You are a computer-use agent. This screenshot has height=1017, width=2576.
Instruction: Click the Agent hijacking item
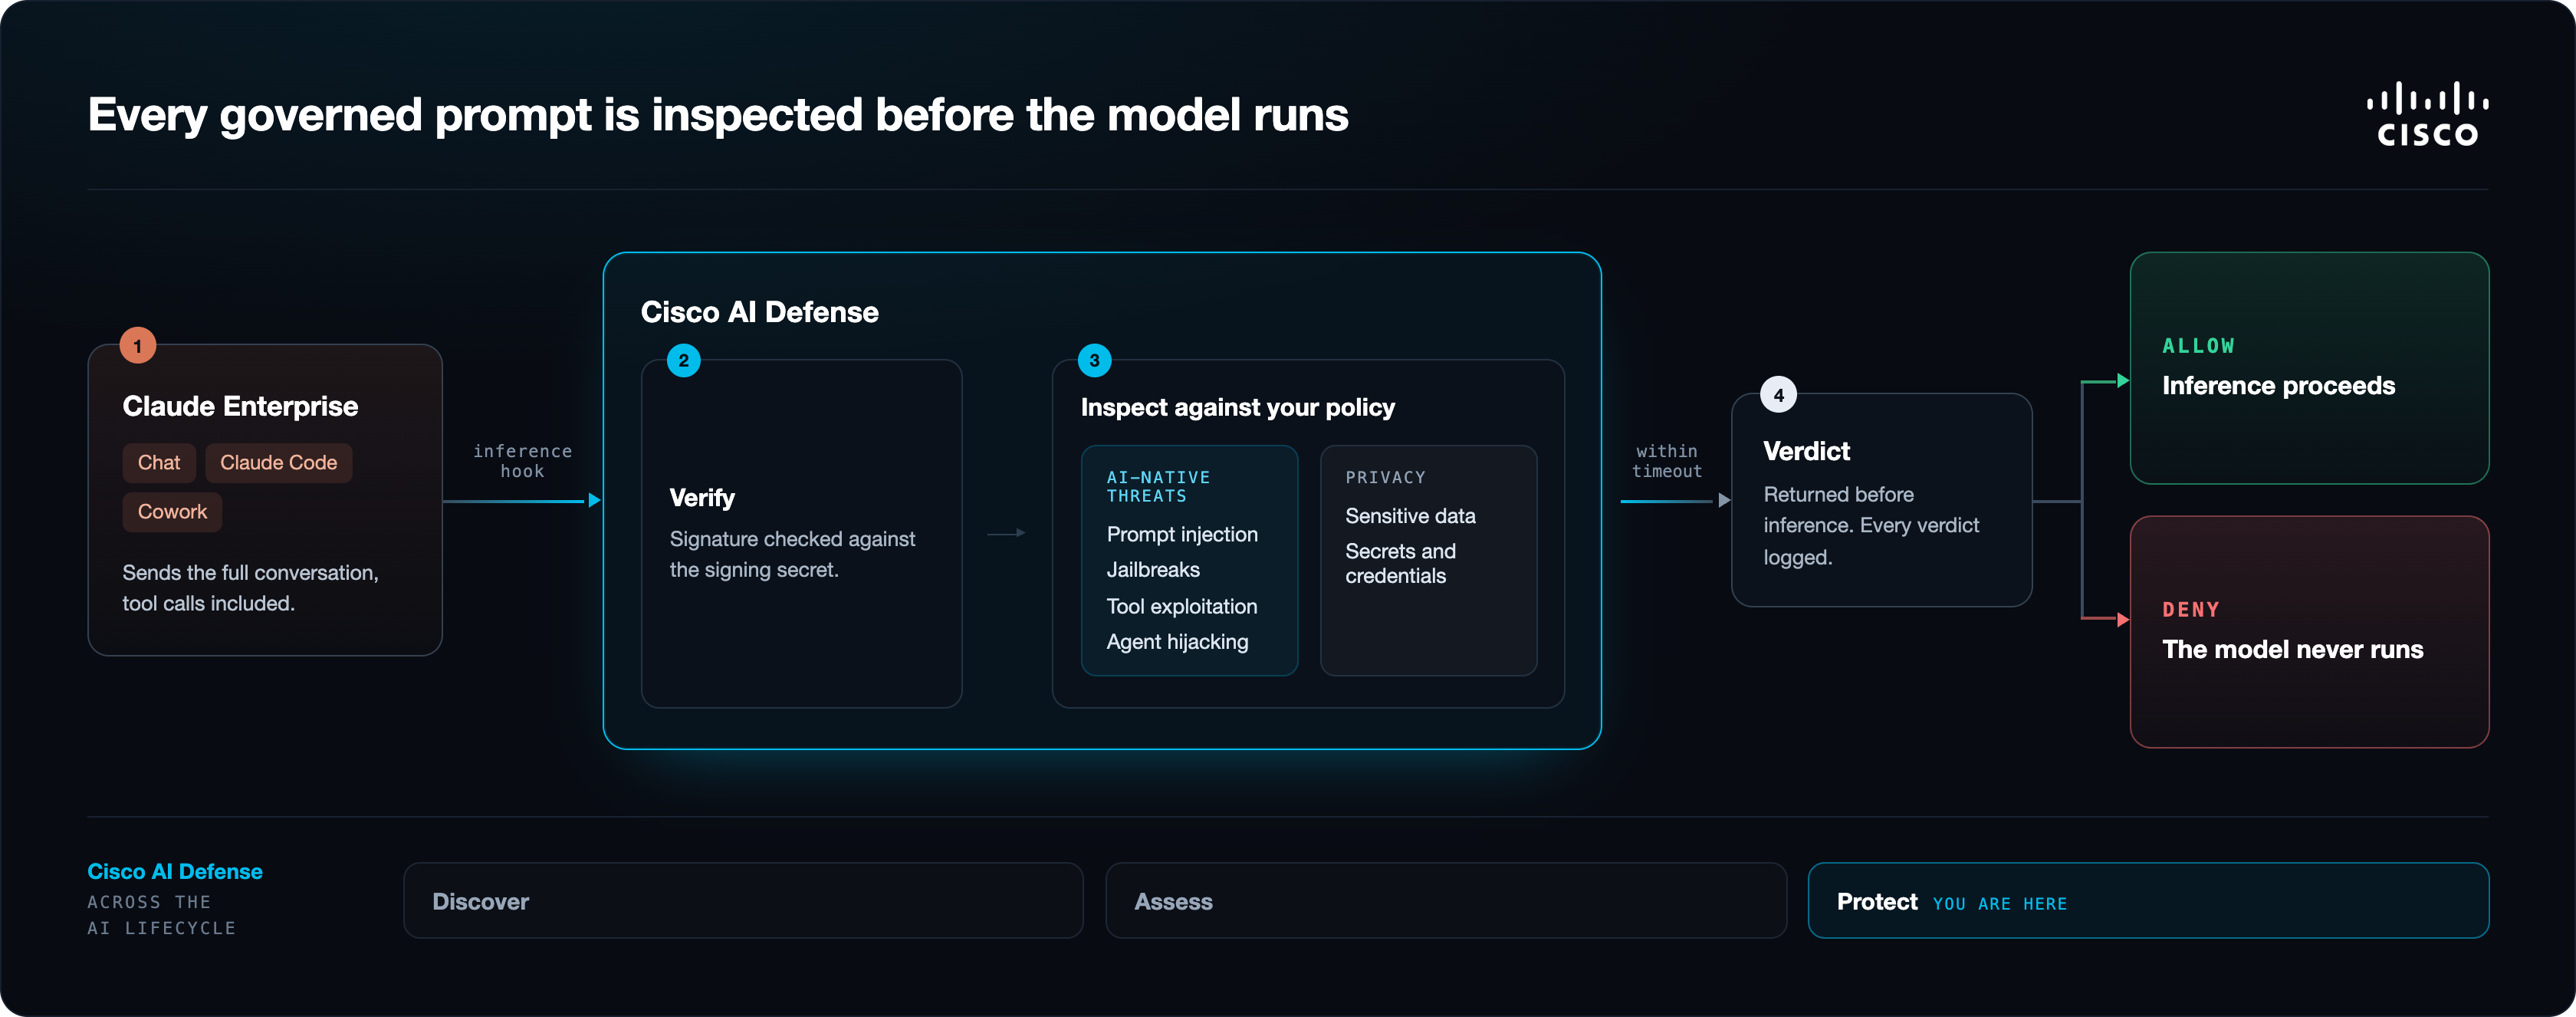1177,642
